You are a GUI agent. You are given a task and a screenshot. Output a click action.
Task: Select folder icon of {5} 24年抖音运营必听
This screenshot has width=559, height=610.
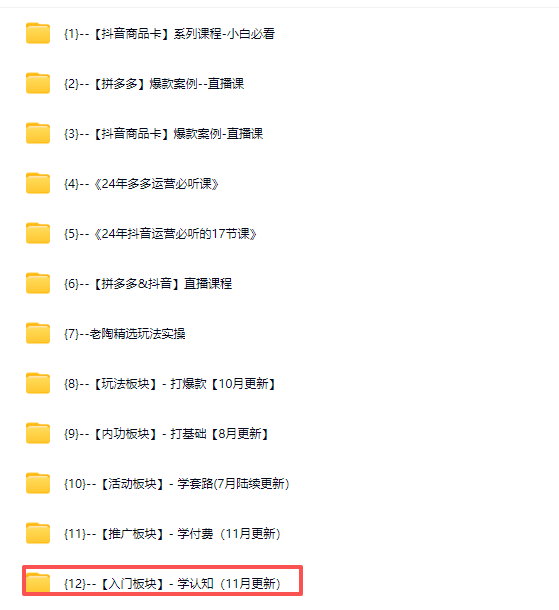coord(38,233)
